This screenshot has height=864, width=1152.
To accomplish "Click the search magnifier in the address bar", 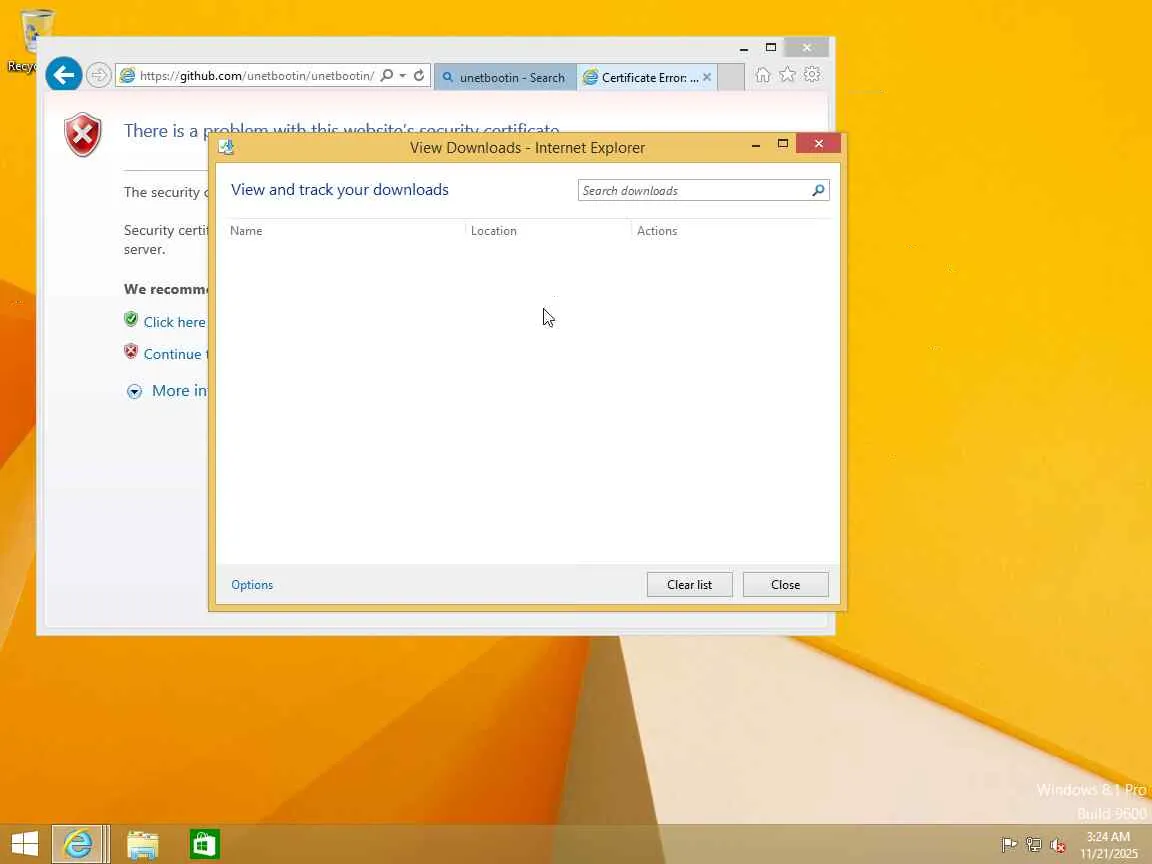I will [386, 76].
